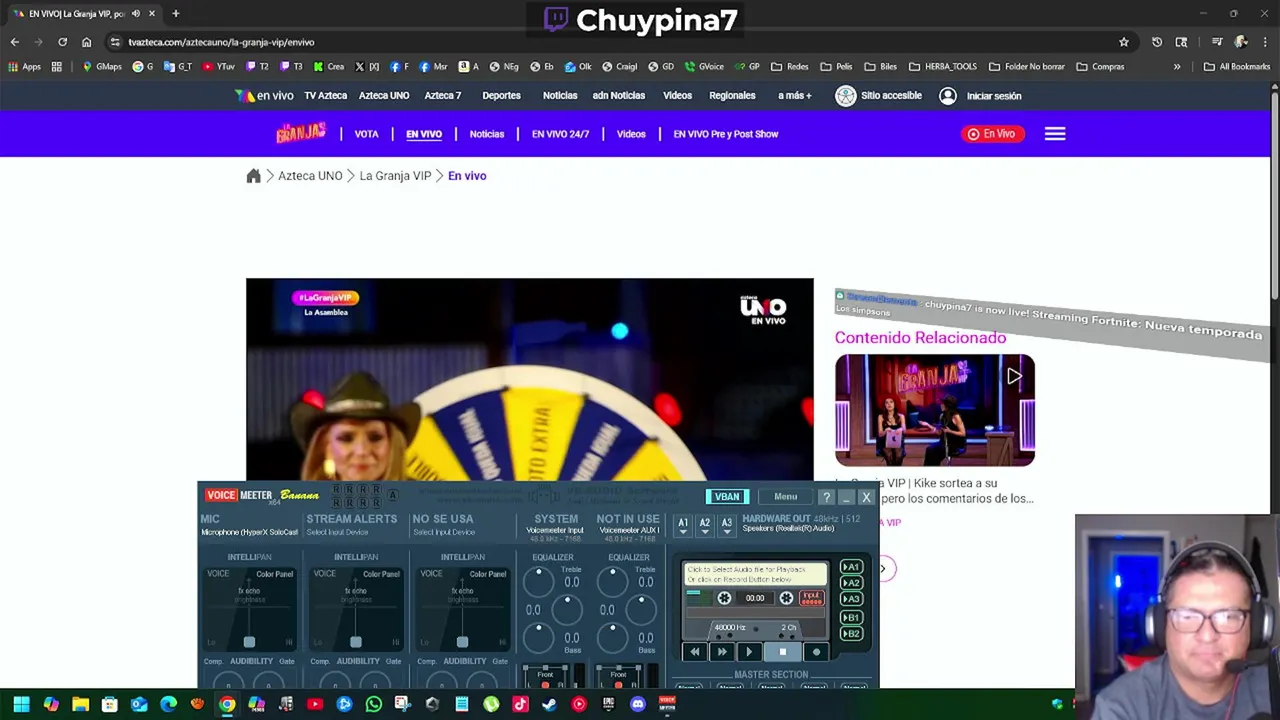Toggle recorder output to A1 bus
The width and height of the screenshot is (1280, 720).
(x=851, y=567)
